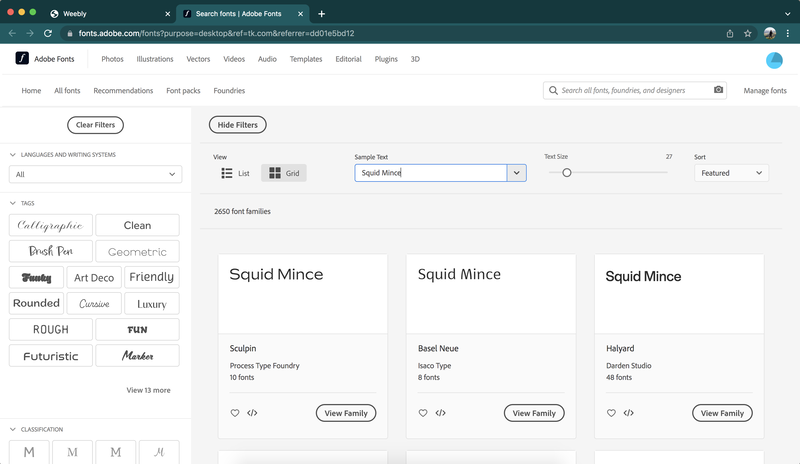Click the Adobe Fonts logo icon
Viewport: 800px width, 464px height.
[x=22, y=58]
